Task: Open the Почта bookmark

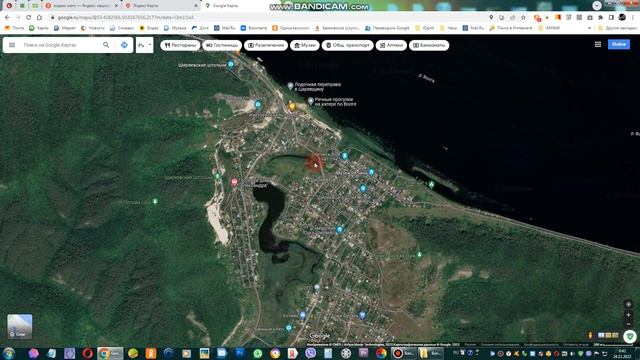Action: coord(14,28)
